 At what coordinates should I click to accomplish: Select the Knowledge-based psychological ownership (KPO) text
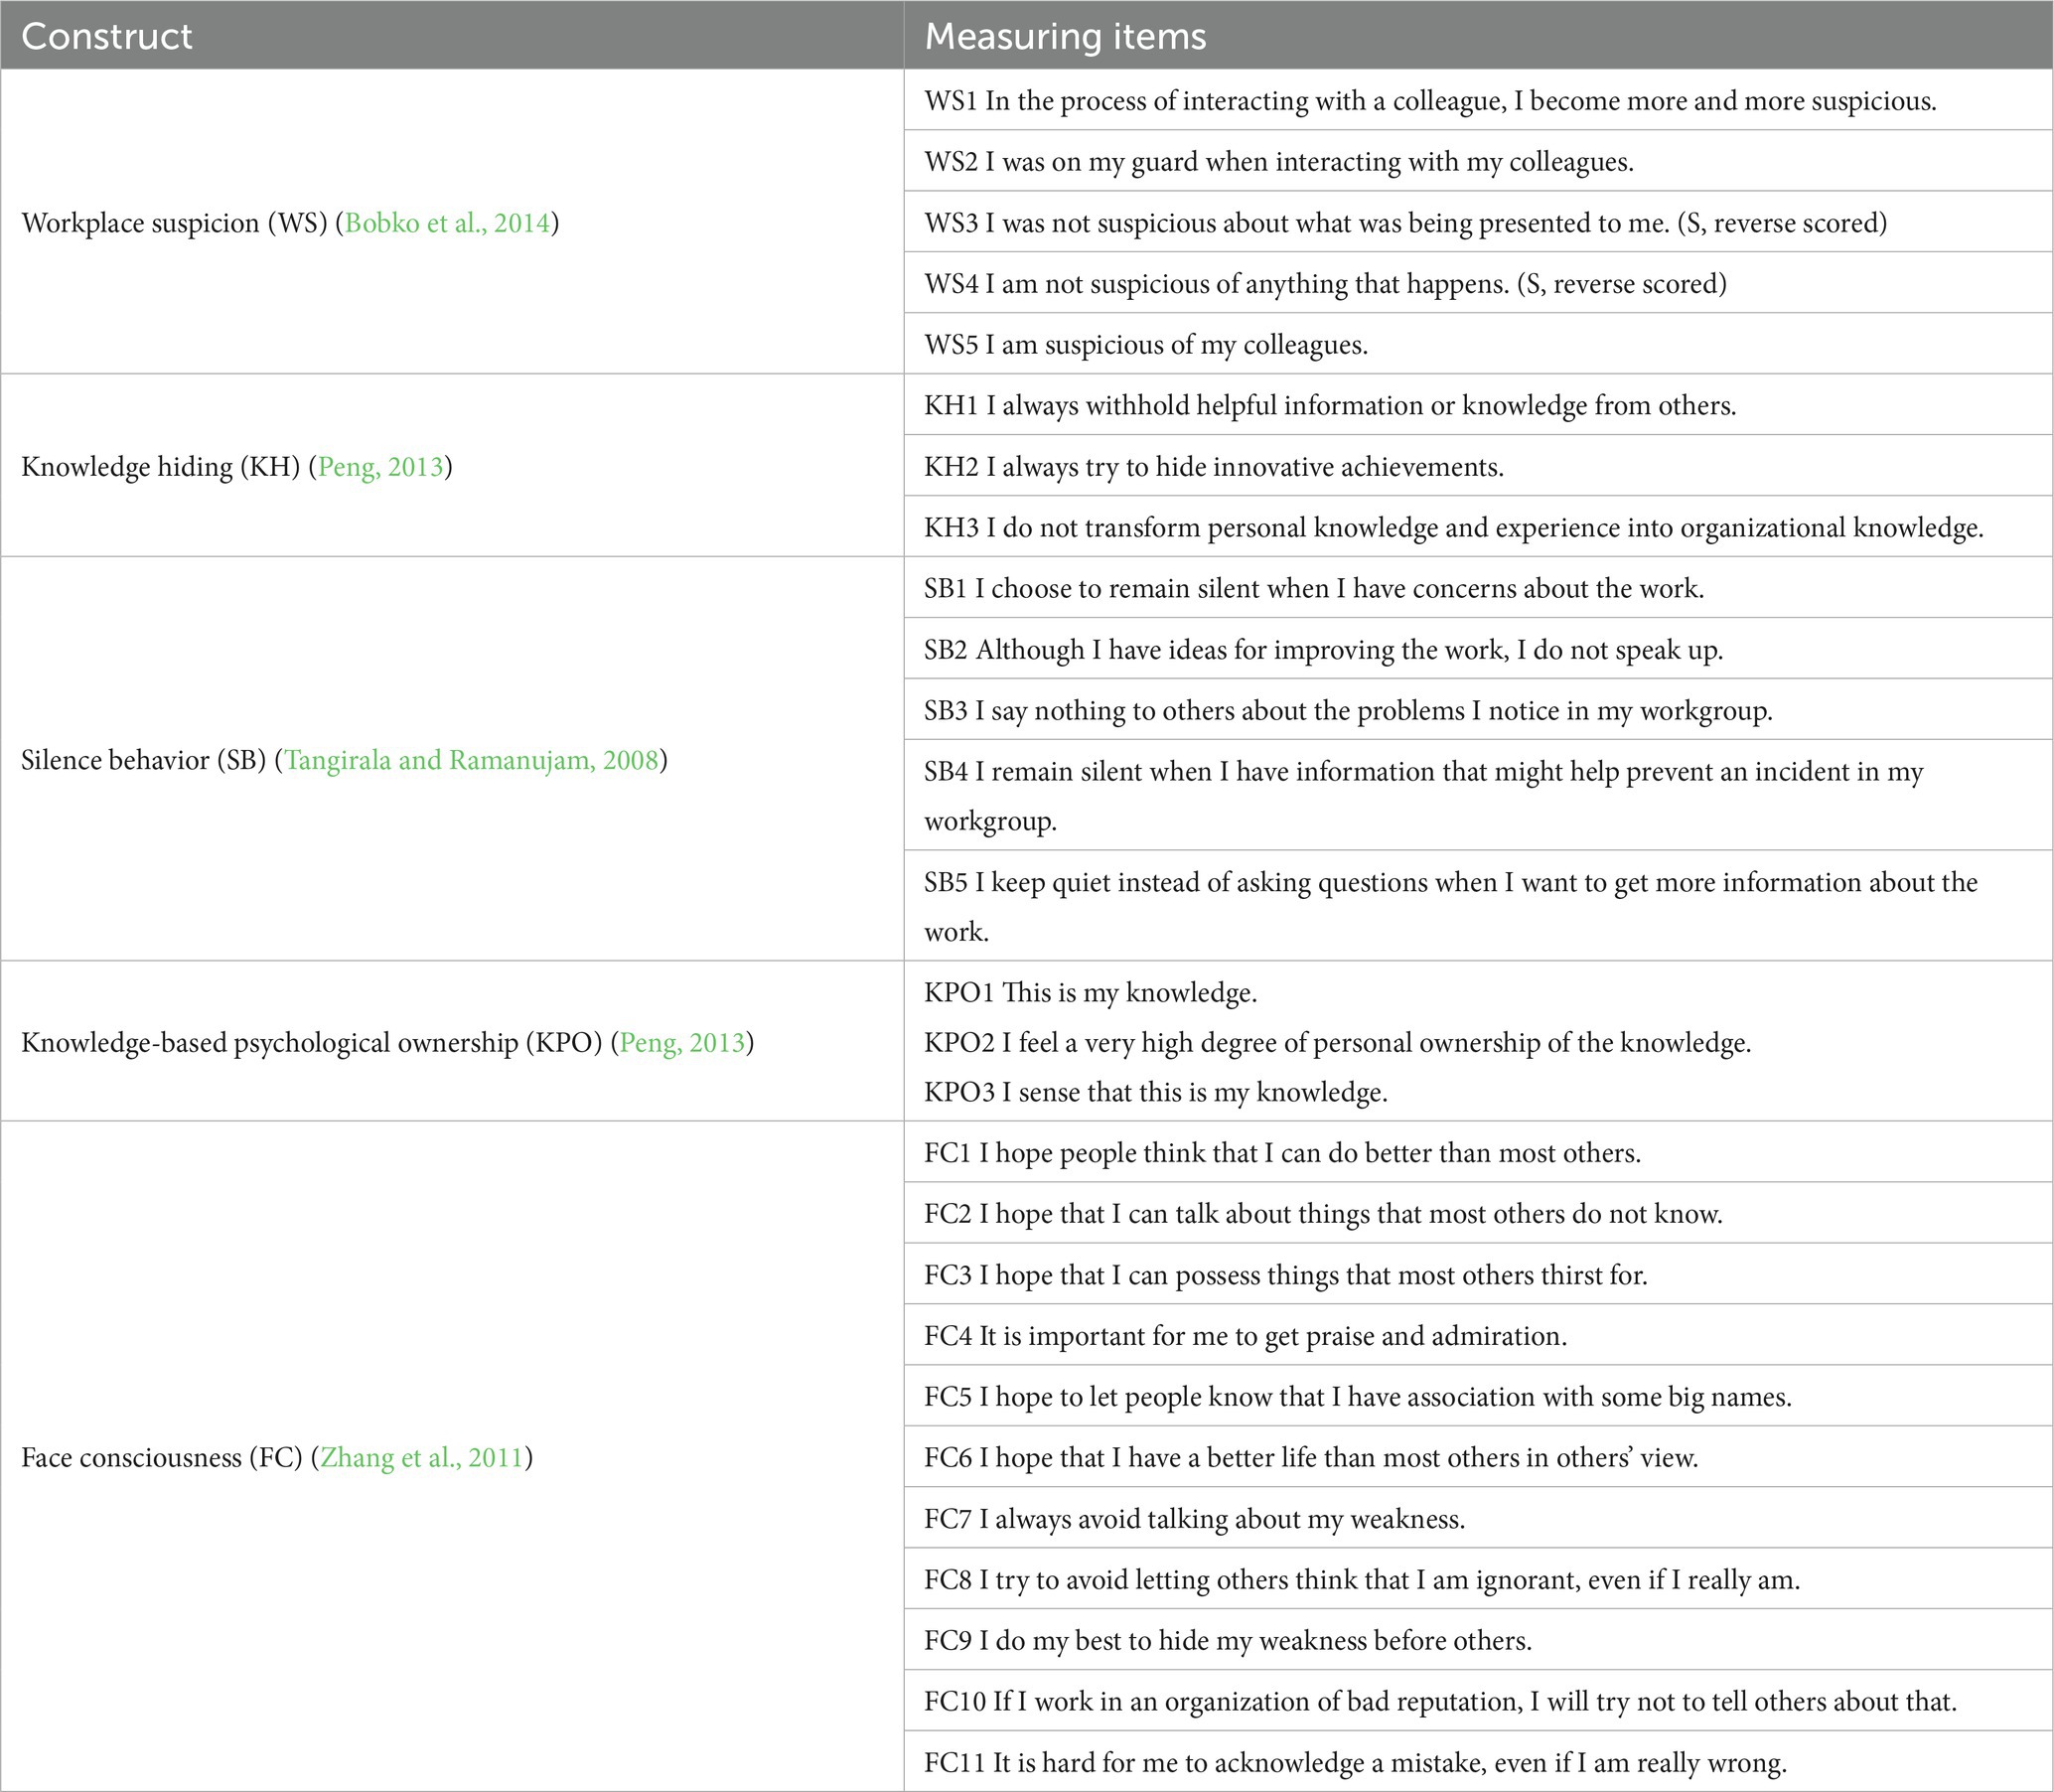tap(312, 1042)
